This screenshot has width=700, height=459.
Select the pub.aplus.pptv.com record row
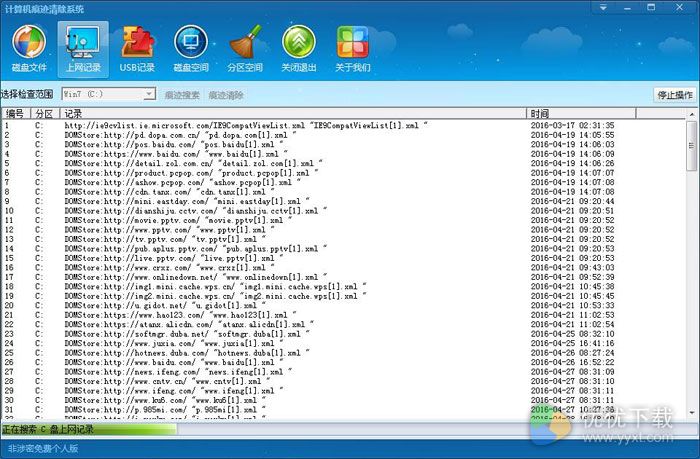pyautogui.click(x=343, y=249)
